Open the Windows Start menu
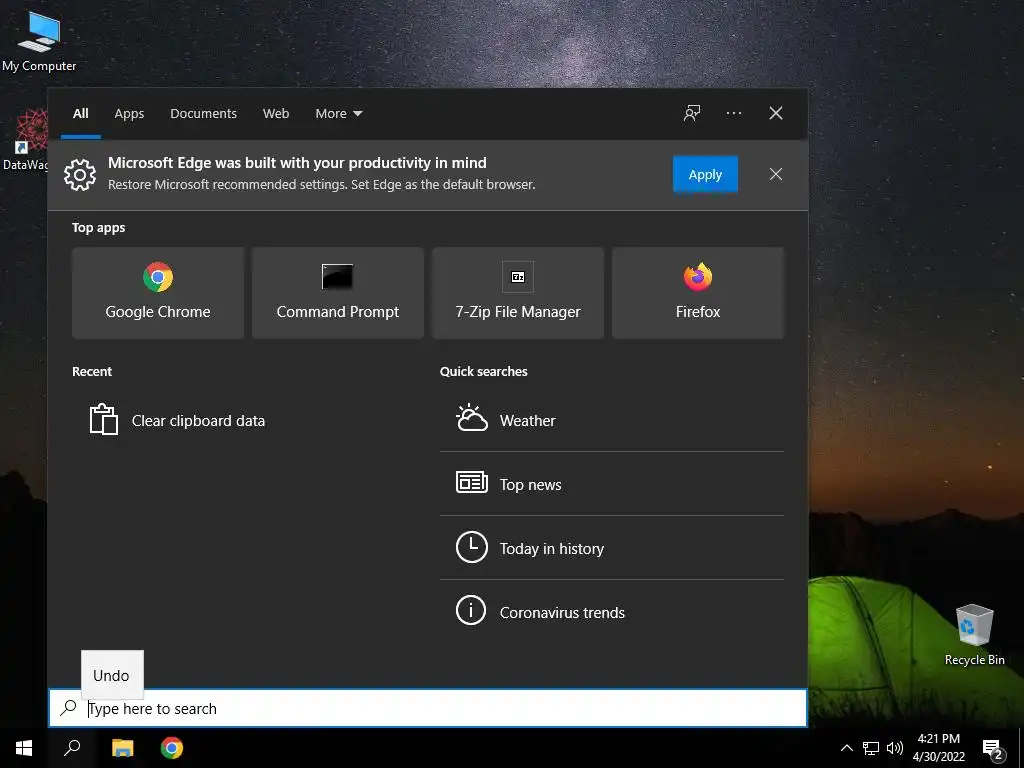1024x768 pixels. click(24, 748)
